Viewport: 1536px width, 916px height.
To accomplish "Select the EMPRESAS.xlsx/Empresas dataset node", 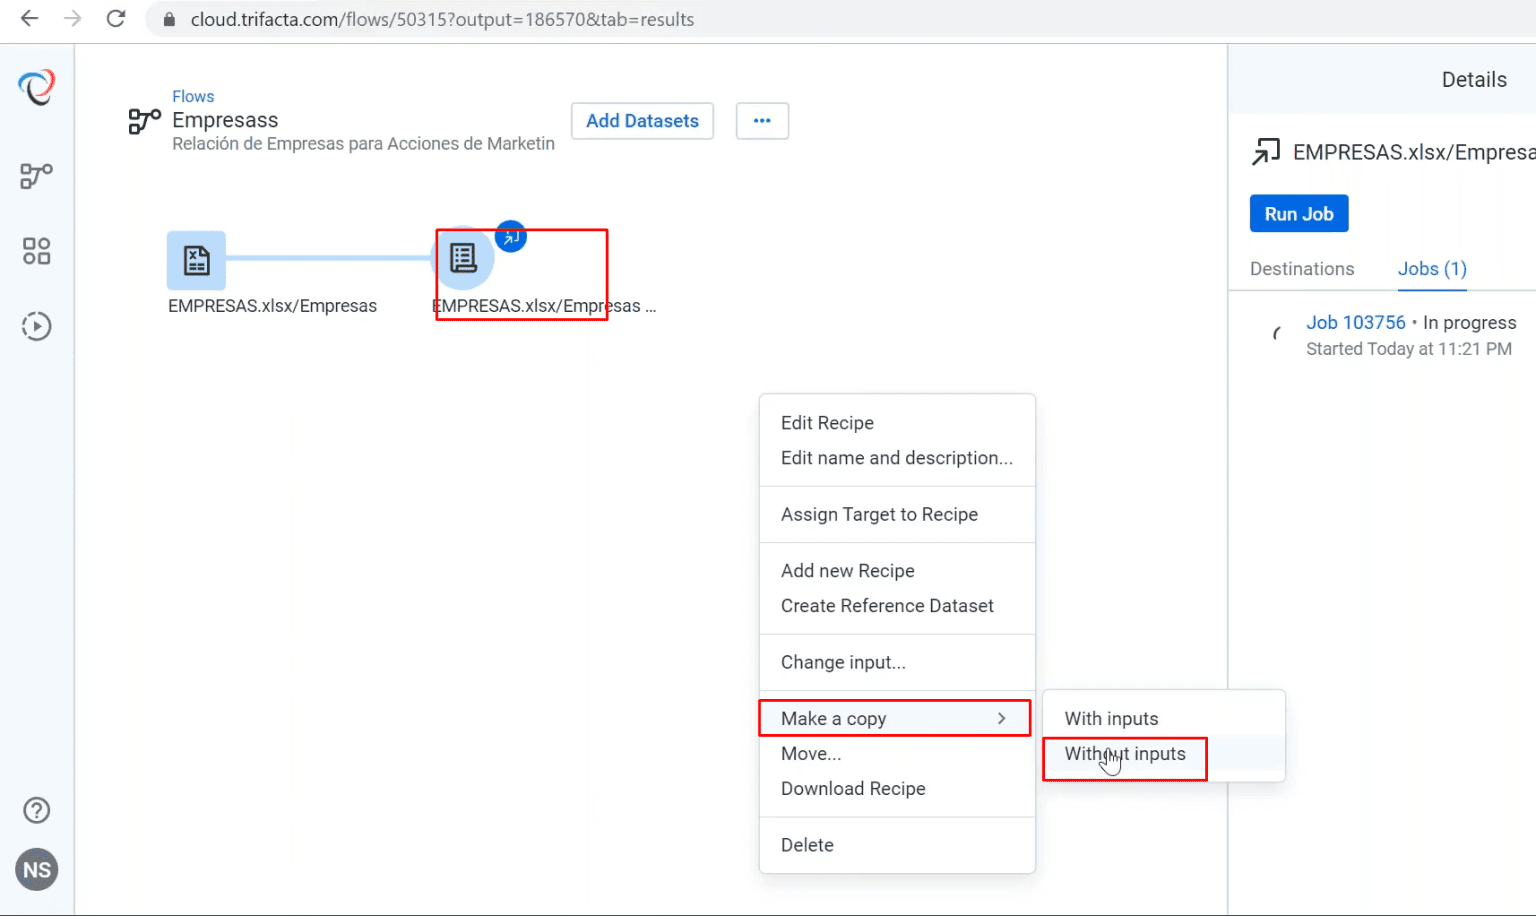I will pos(196,261).
